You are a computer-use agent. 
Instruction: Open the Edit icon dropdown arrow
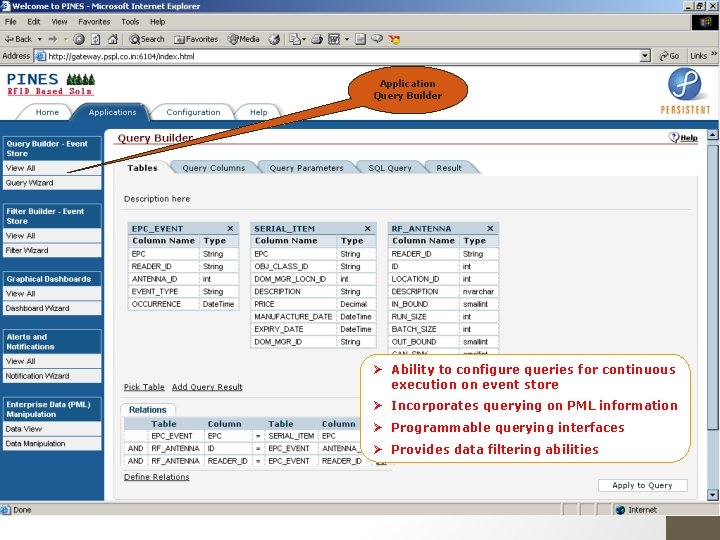[x=347, y=39]
